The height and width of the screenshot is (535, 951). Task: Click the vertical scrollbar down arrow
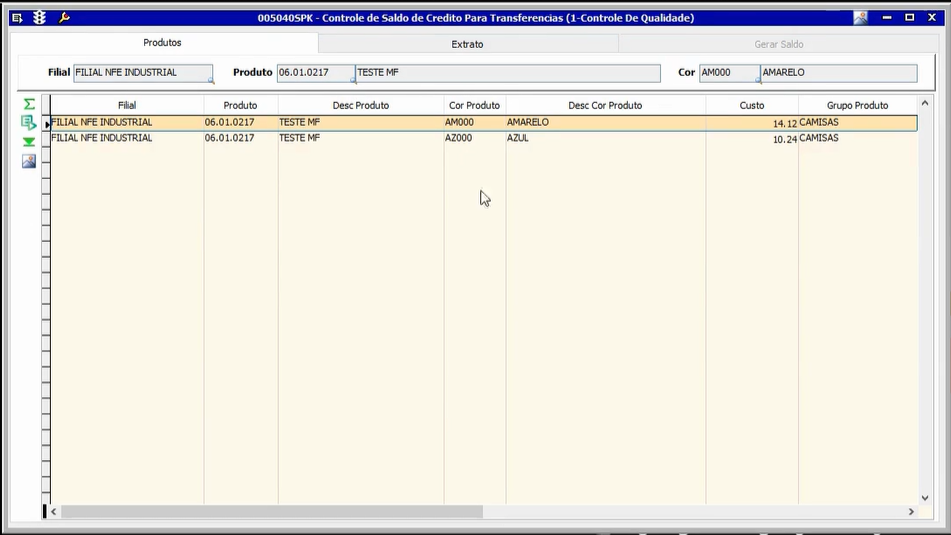click(925, 498)
